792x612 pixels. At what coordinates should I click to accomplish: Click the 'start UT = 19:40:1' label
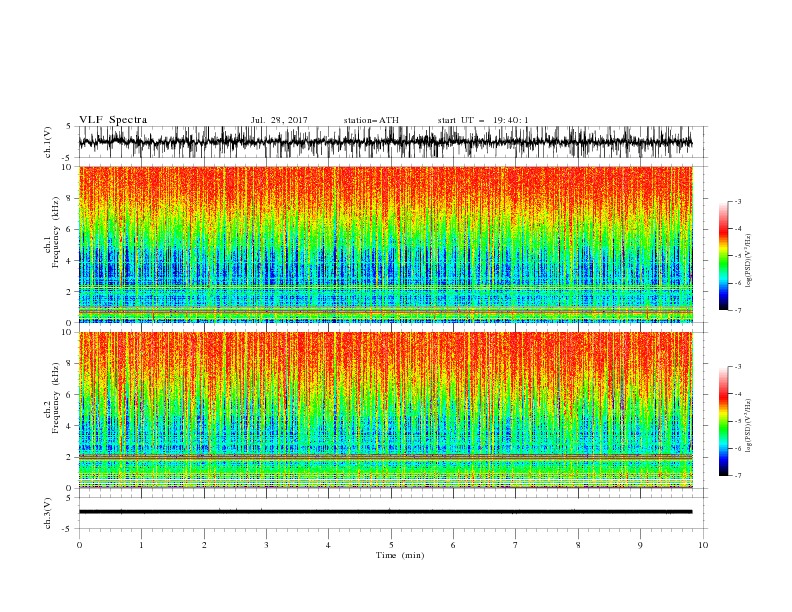tap(483, 120)
